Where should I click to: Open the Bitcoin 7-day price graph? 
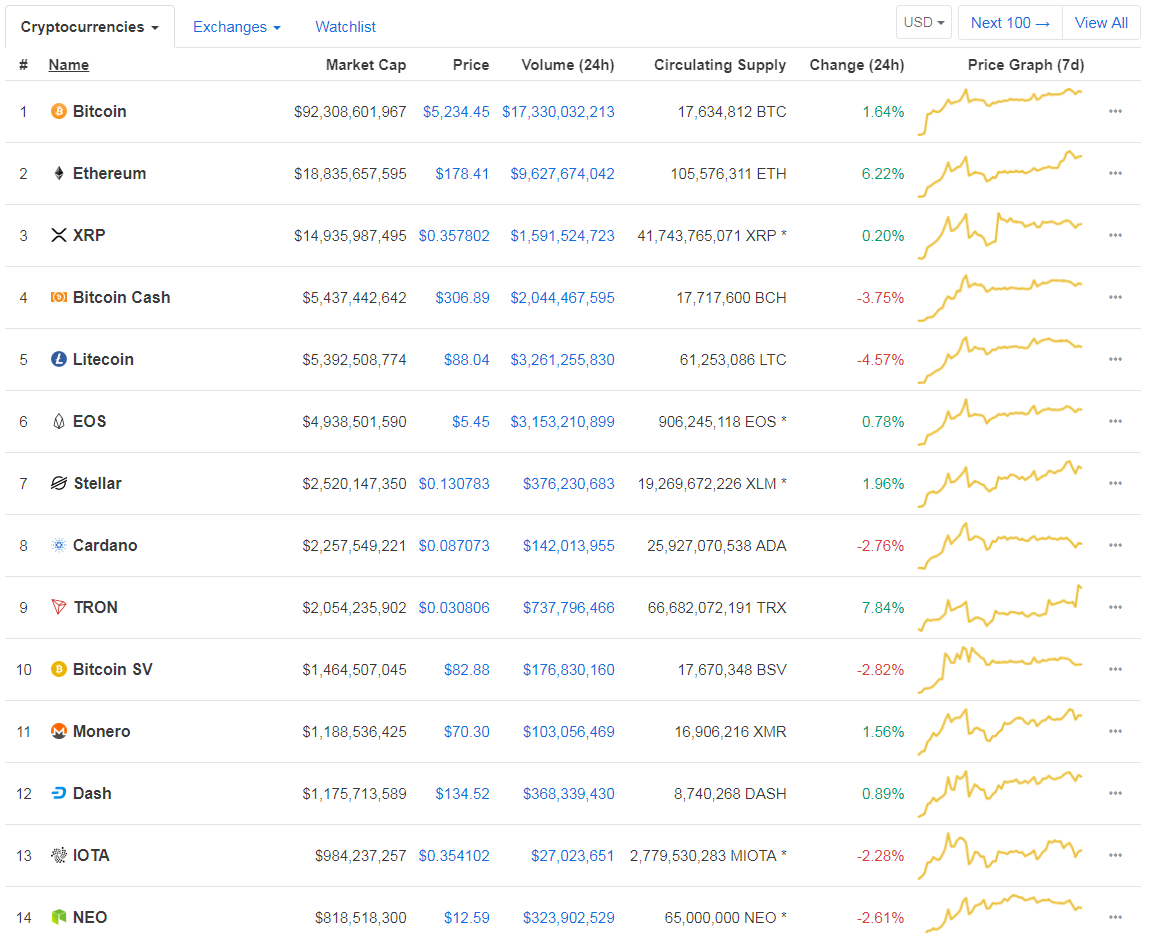tap(1001, 112)
